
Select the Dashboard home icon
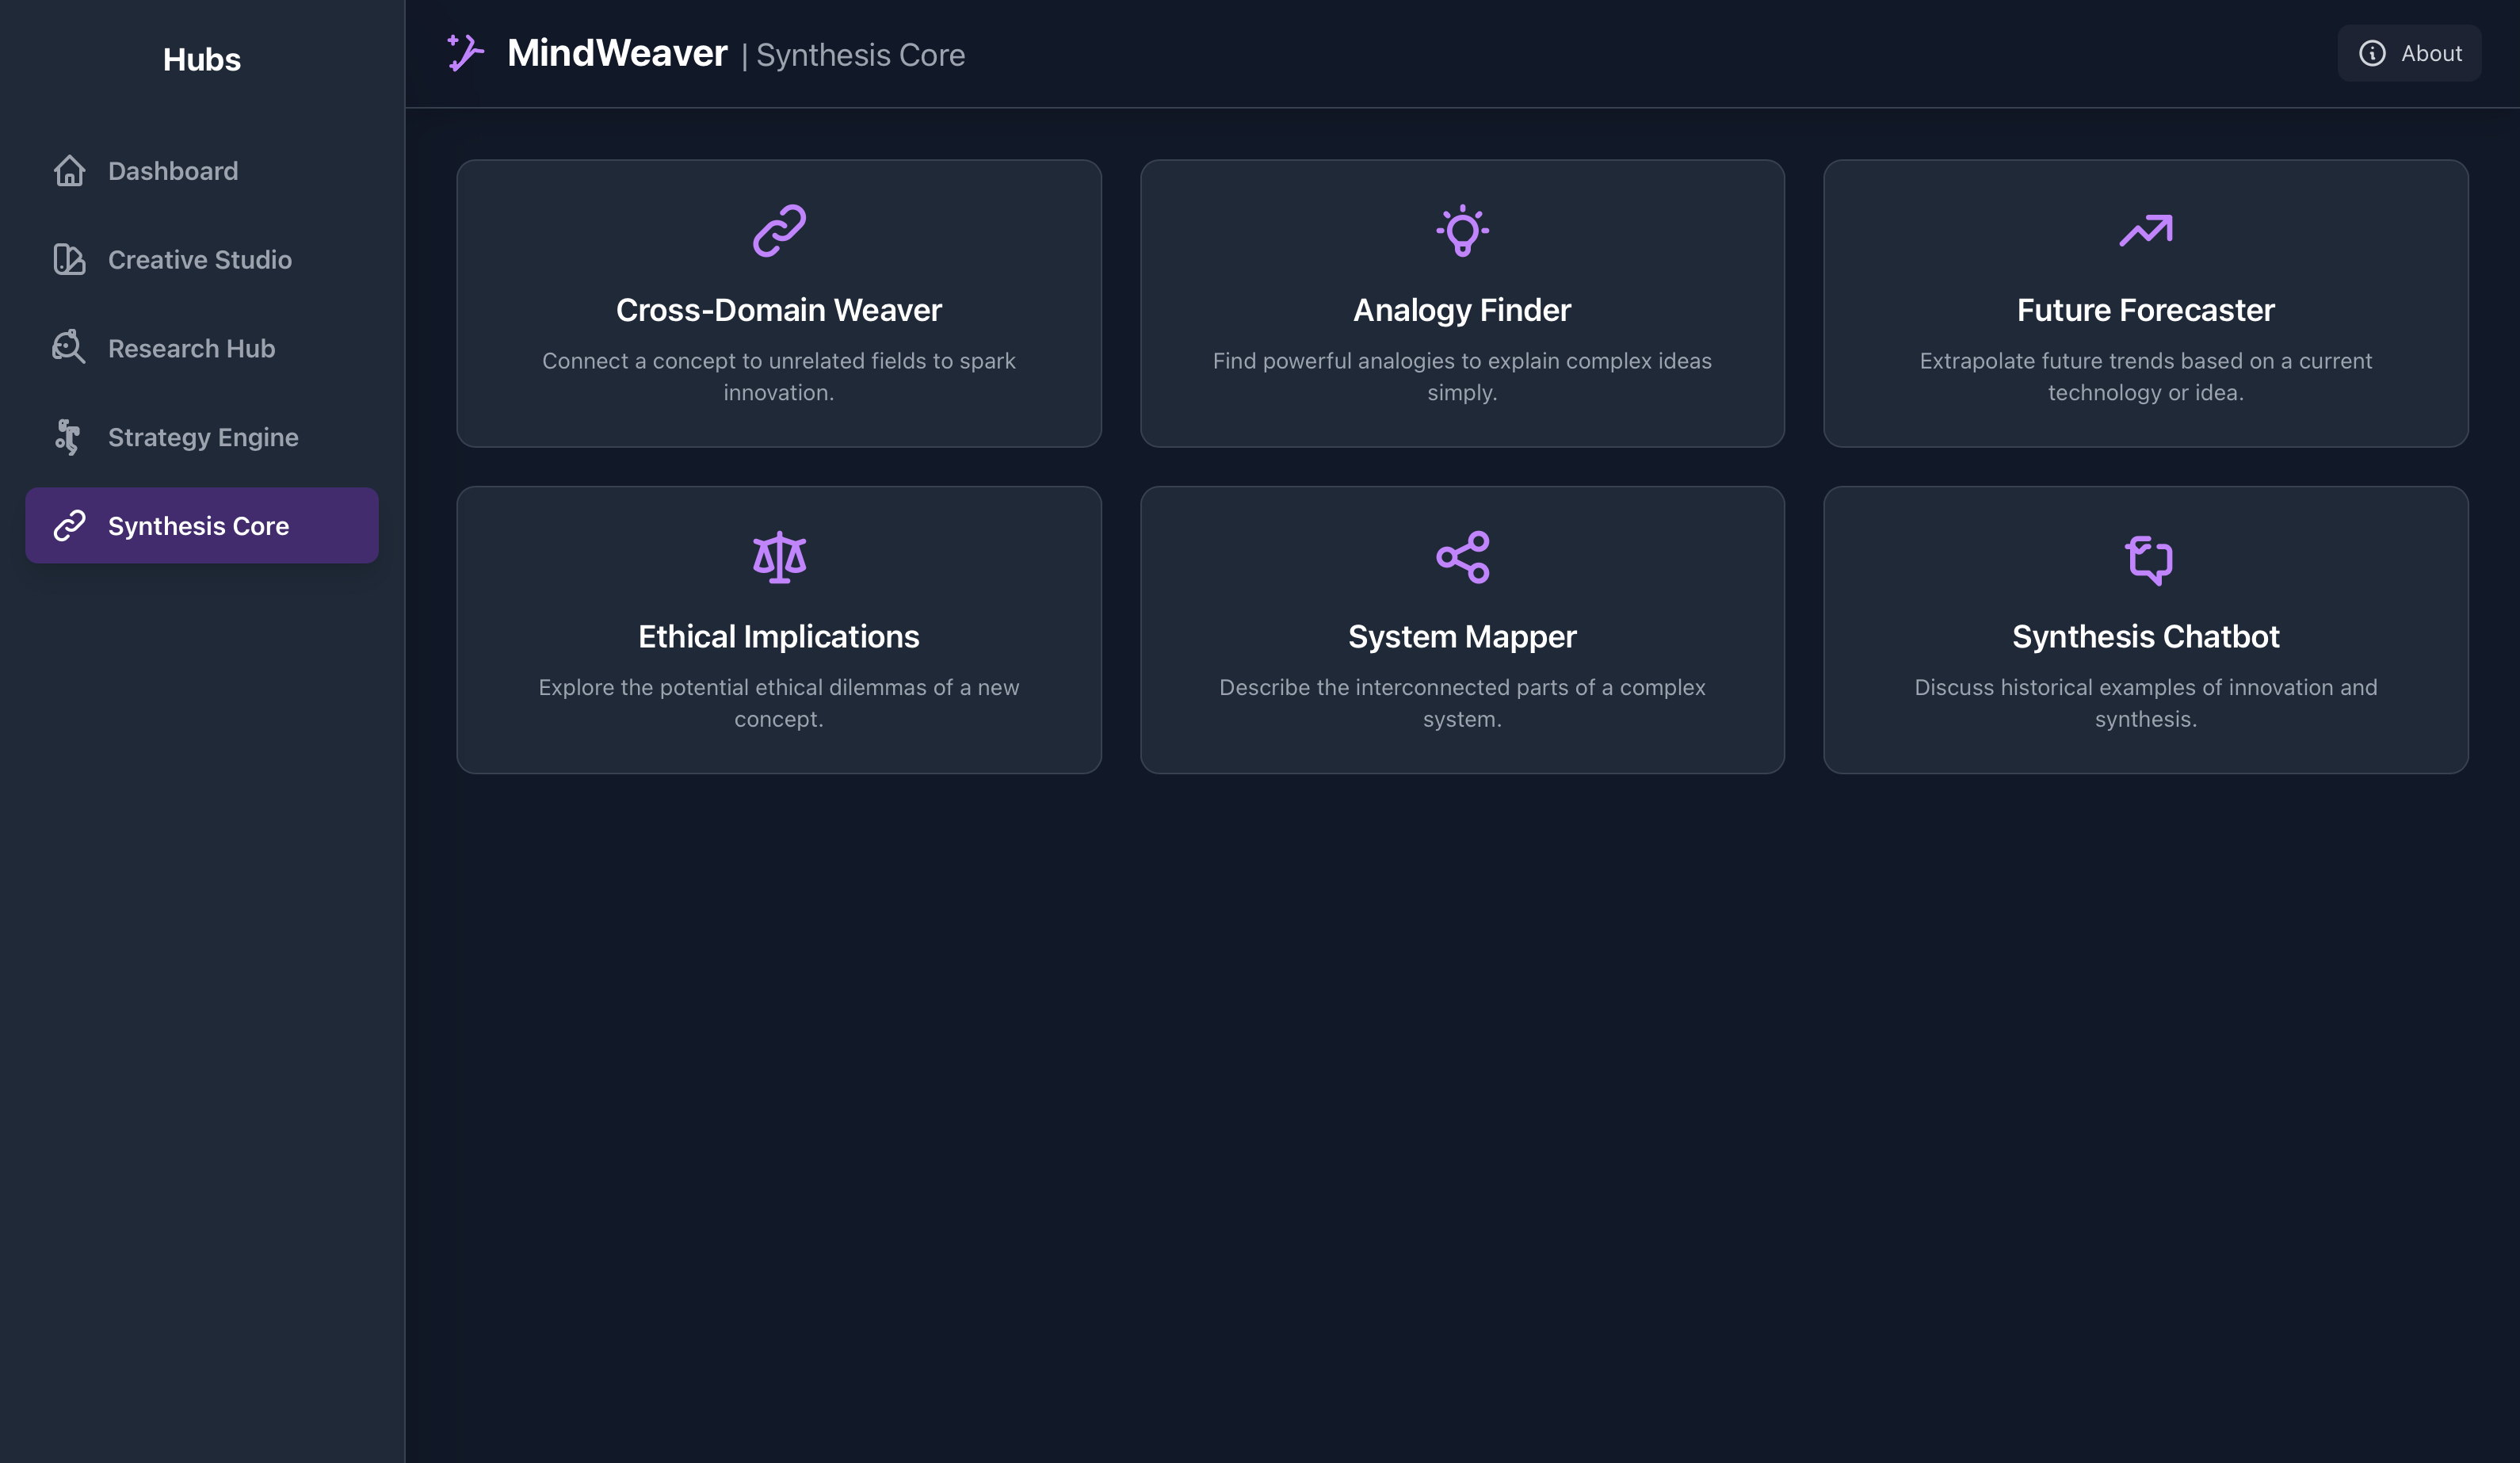[68, 171]
